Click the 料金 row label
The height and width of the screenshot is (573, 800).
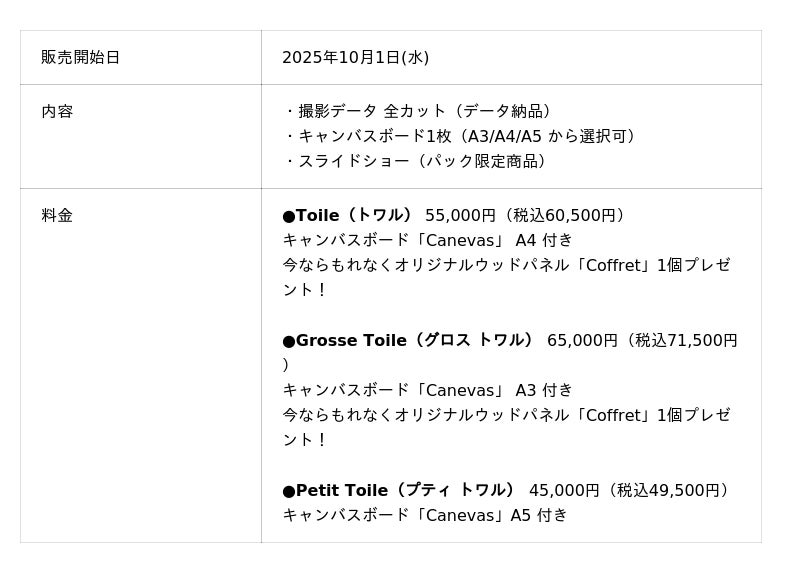57,215
